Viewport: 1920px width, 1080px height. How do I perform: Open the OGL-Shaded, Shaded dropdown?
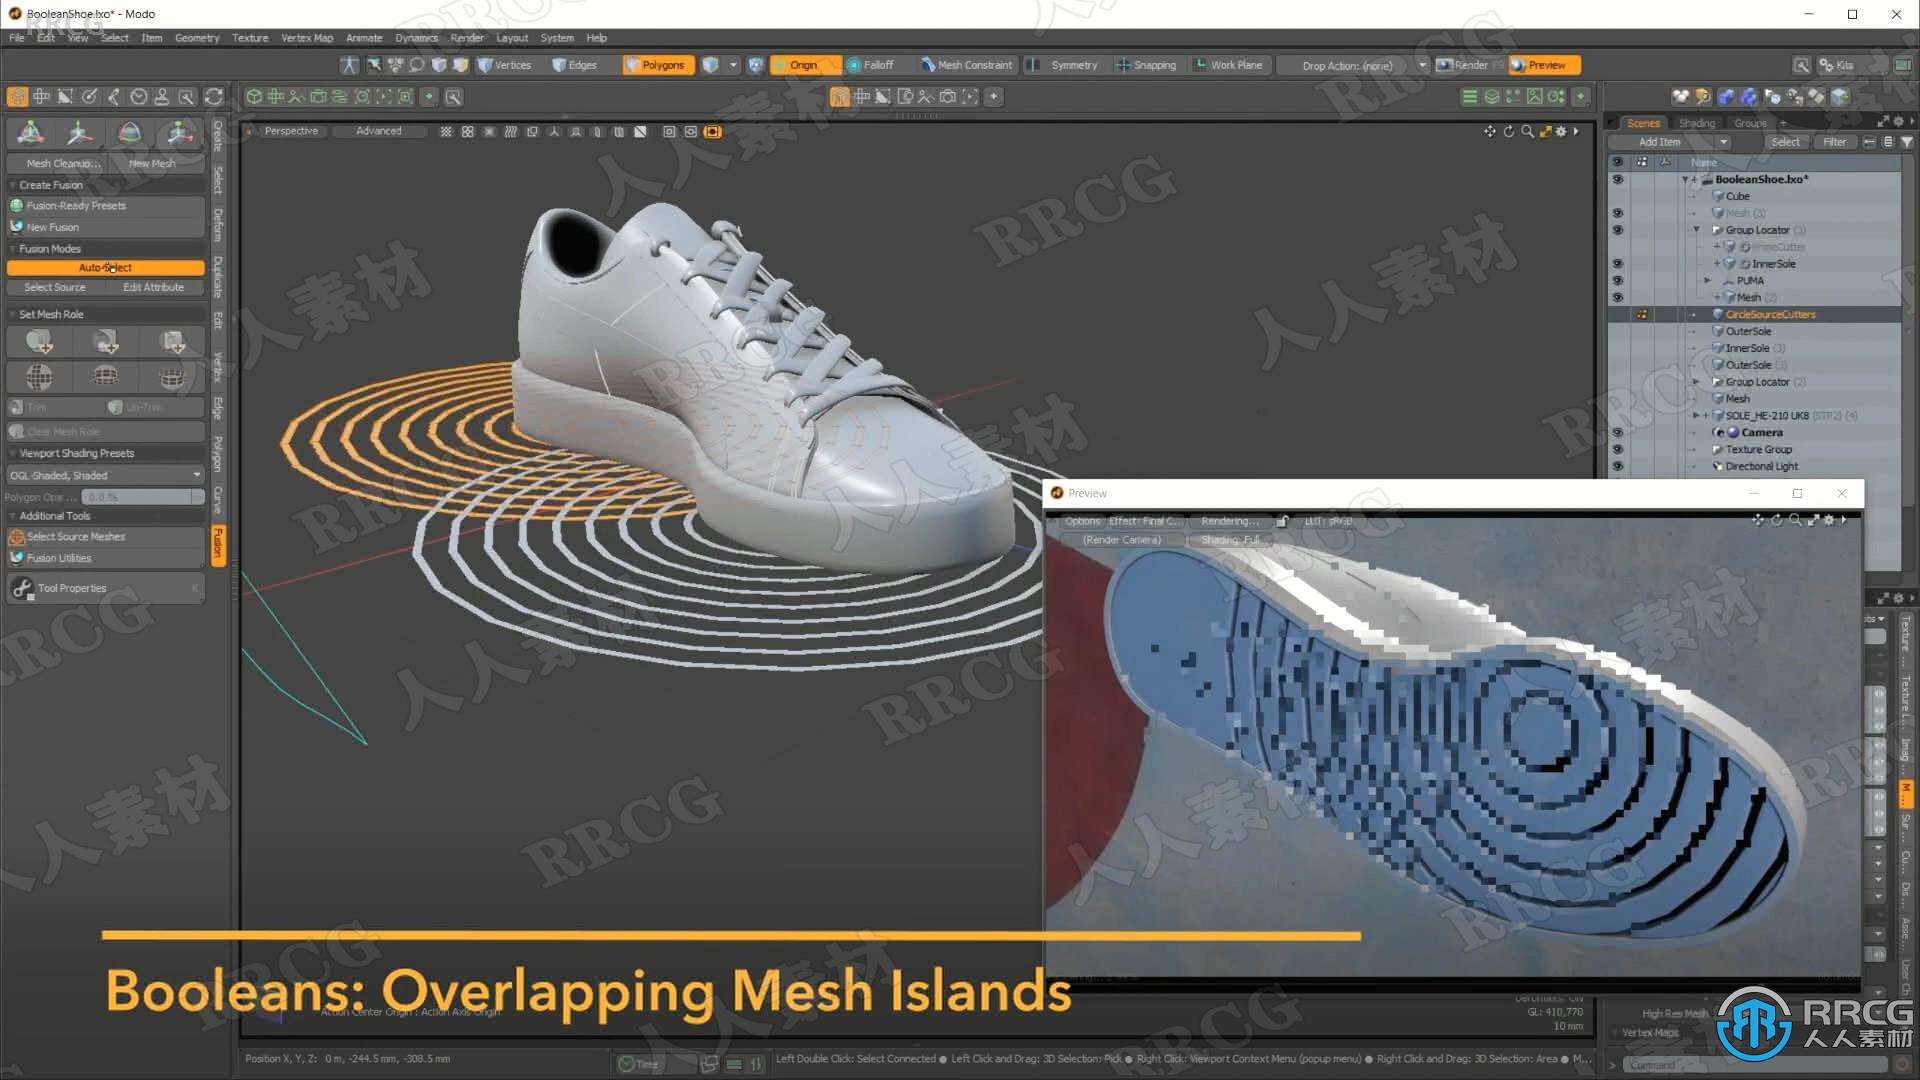[x=105, y=476]
